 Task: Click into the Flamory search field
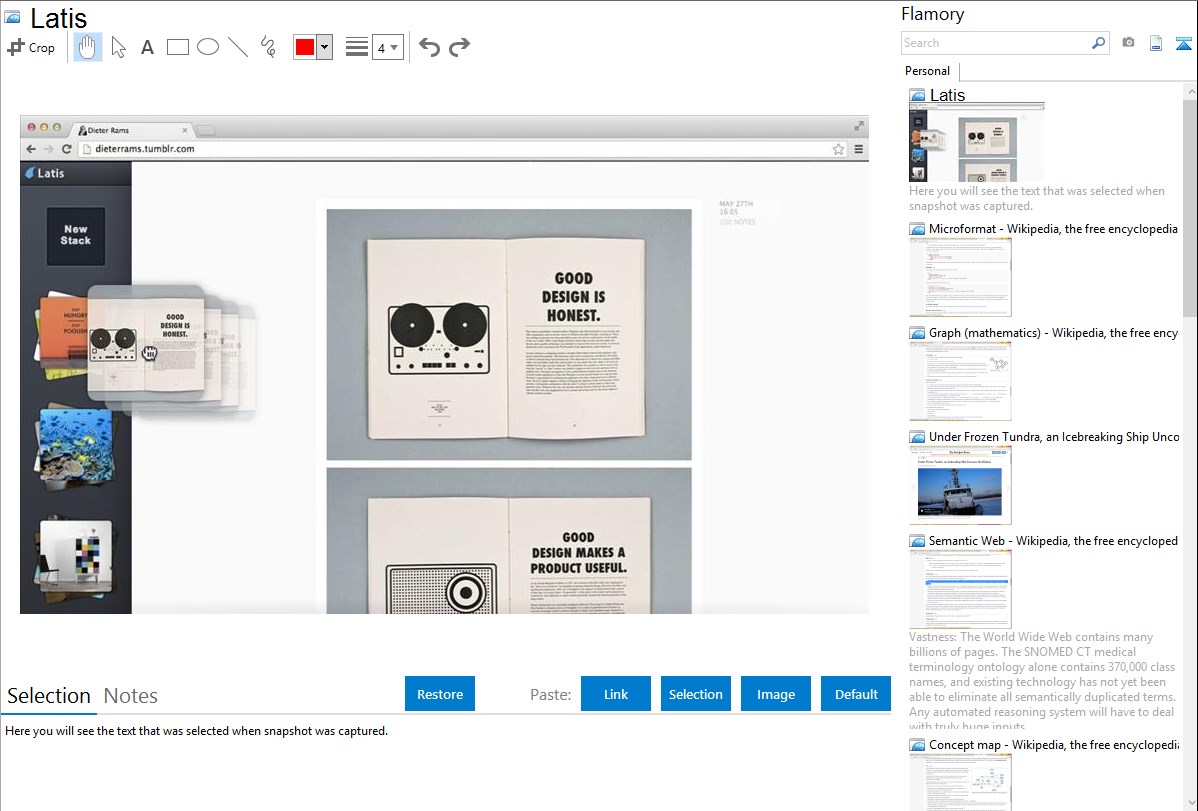995,43
